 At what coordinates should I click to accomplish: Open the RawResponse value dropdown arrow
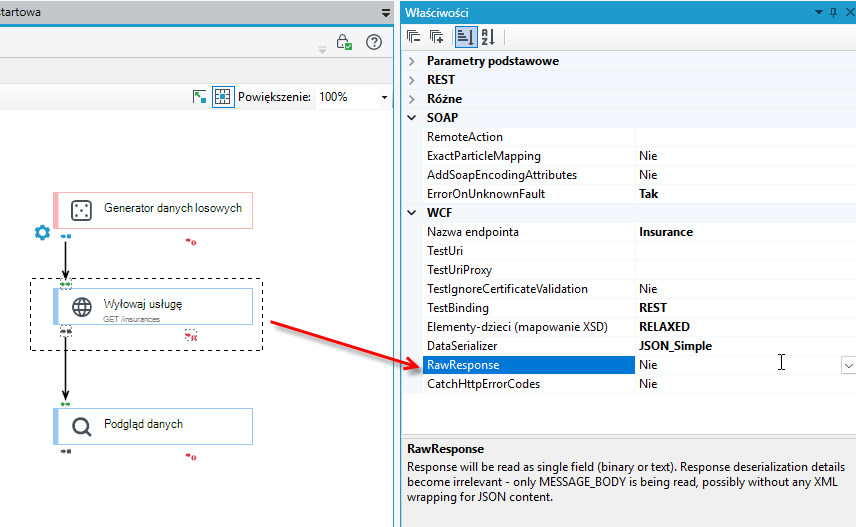coord(848,365)
